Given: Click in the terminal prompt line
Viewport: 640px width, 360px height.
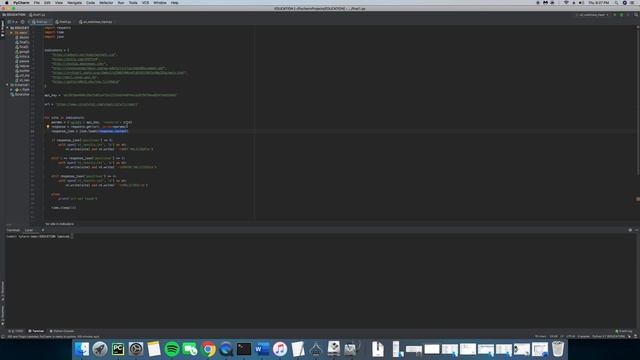Looking at the screenshot, I should pyautogui.click(x=40, y=236).
